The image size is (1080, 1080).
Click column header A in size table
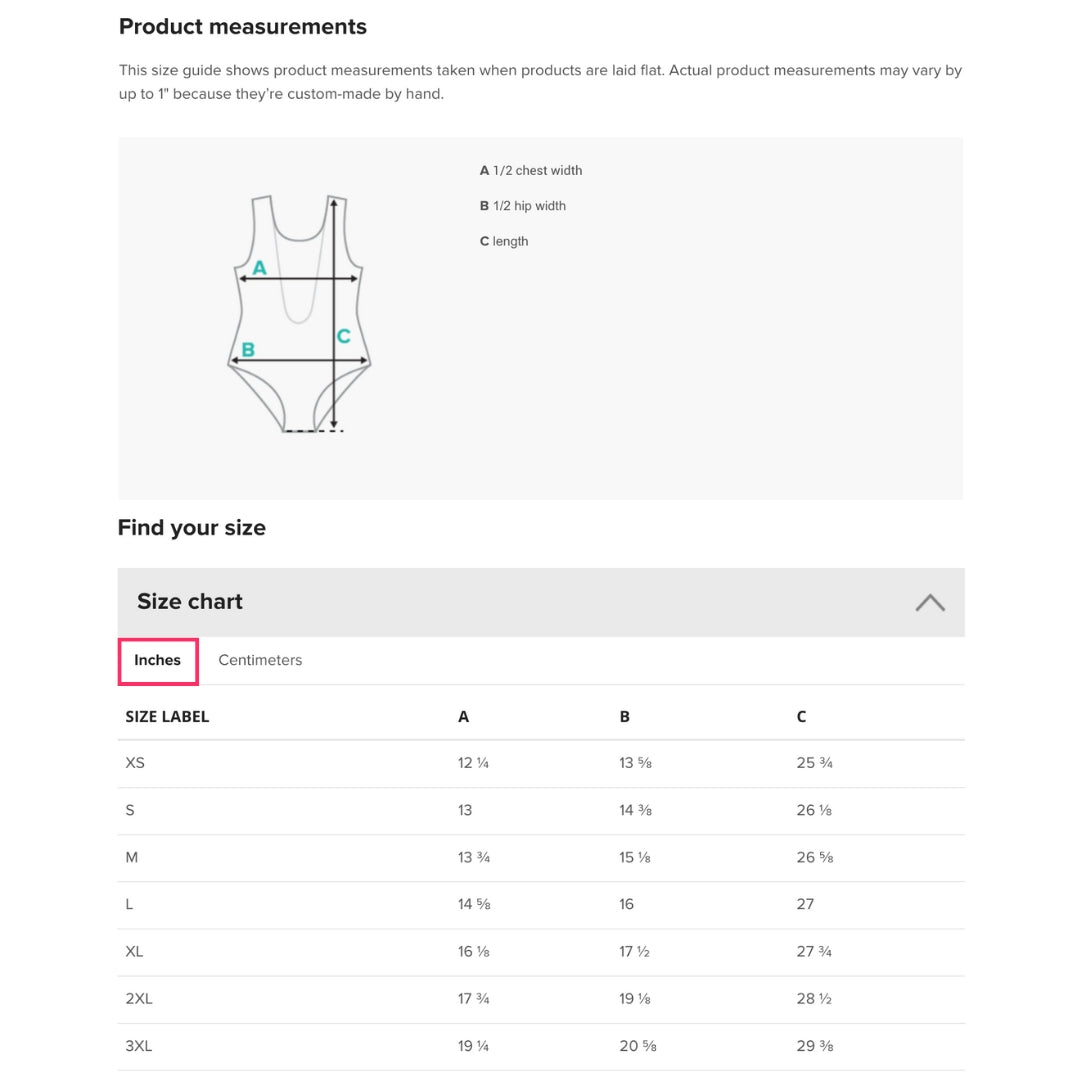[x=463, y=716]
